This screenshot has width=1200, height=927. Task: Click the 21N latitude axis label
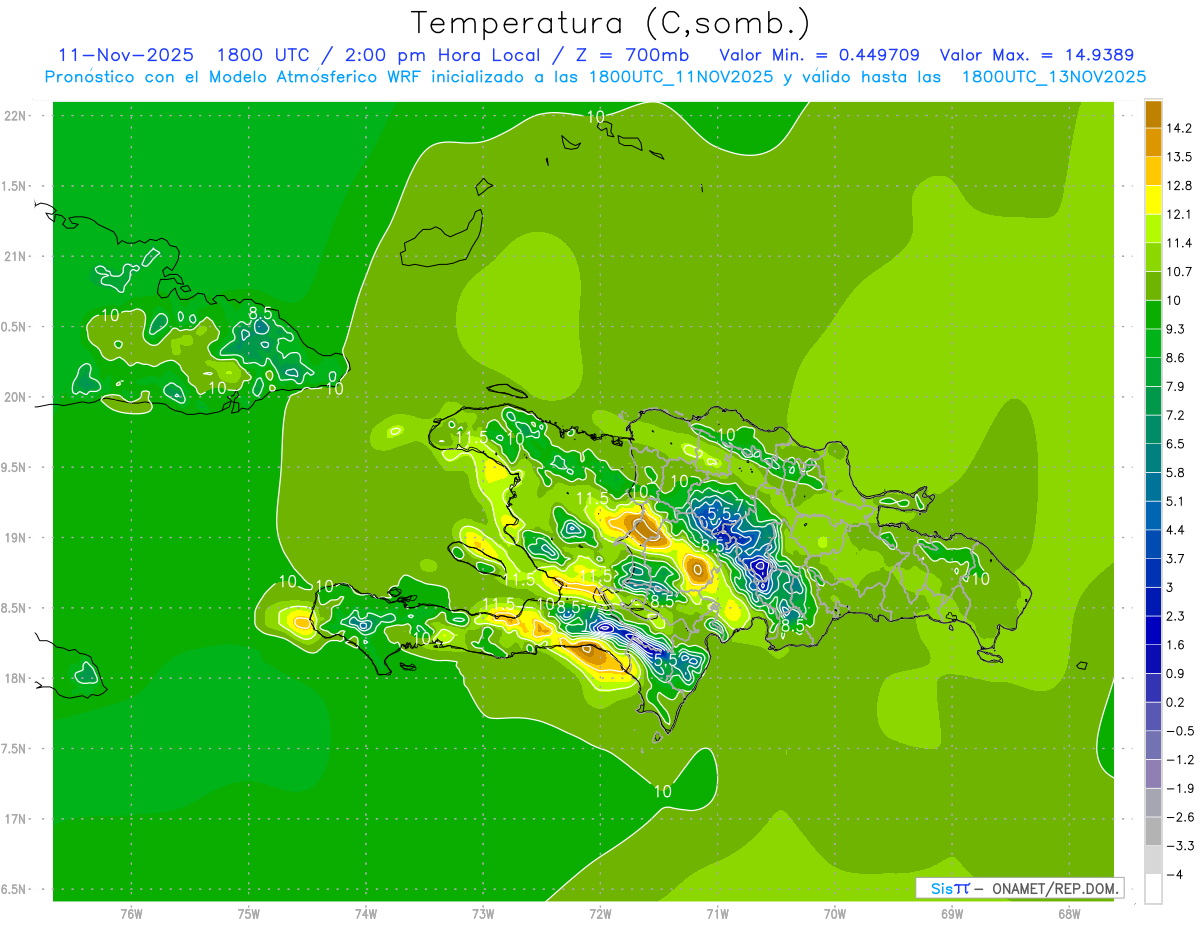tap(15, 256)
